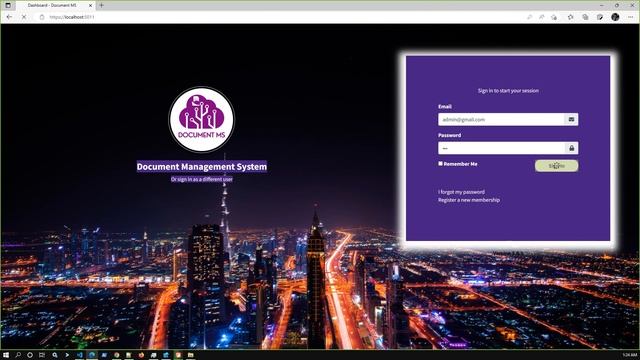Image resolution: width=640 pixels, height=360 pixels.
Task: Open the tab actions menu icon
Action: [x=8, y=5]
